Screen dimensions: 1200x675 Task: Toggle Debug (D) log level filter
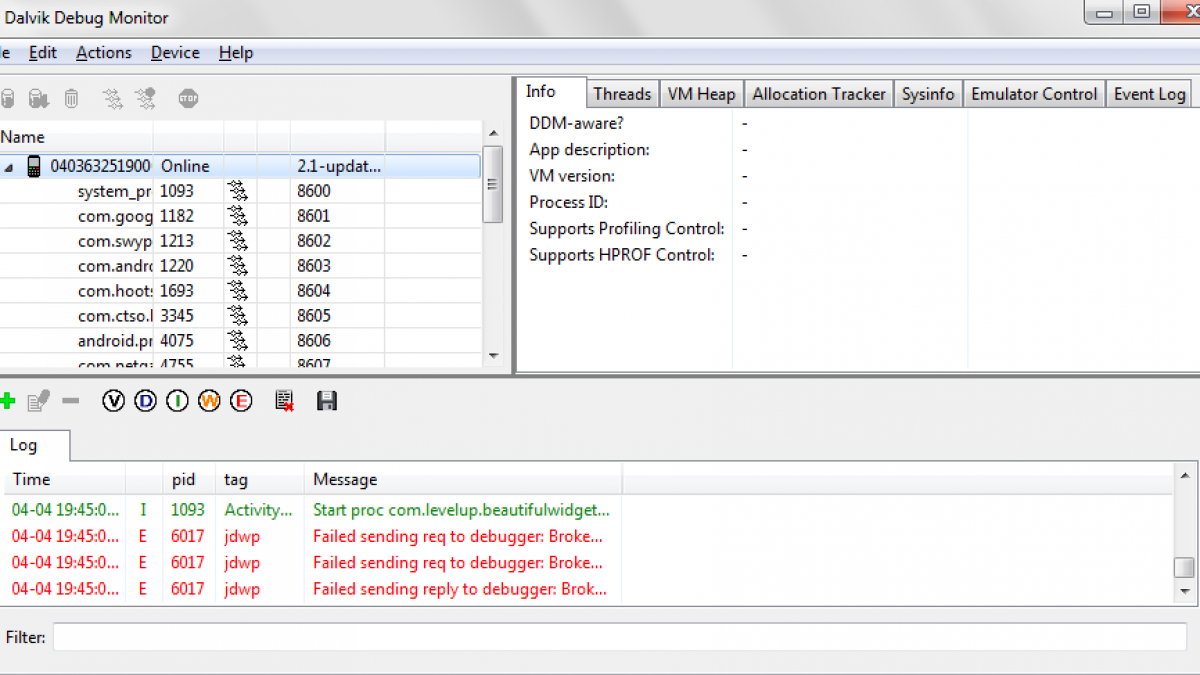coord(146,401)
